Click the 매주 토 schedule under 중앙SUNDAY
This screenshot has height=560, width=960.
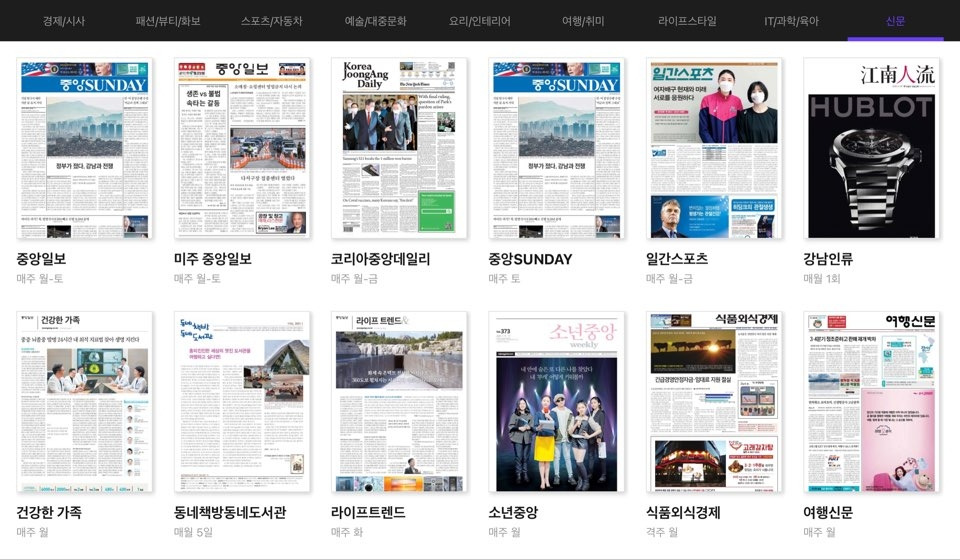pos(504,278)
